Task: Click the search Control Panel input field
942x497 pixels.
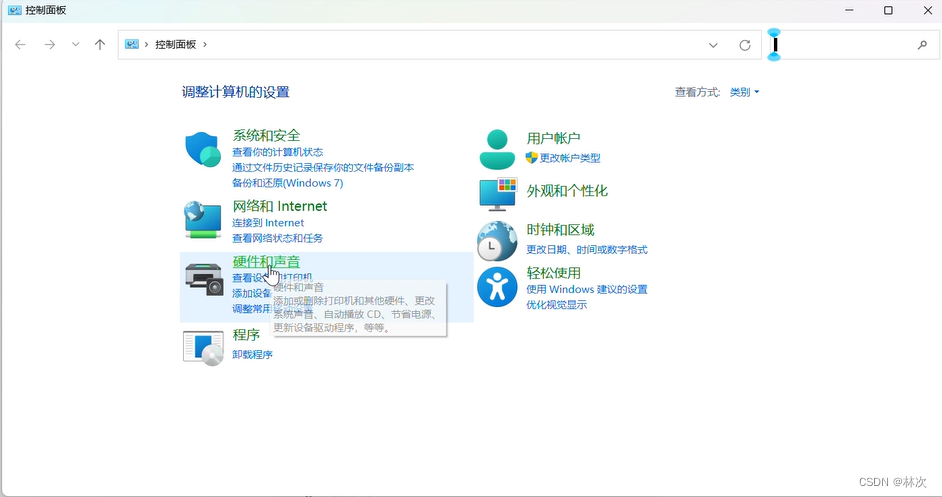Action: point(853,45)
